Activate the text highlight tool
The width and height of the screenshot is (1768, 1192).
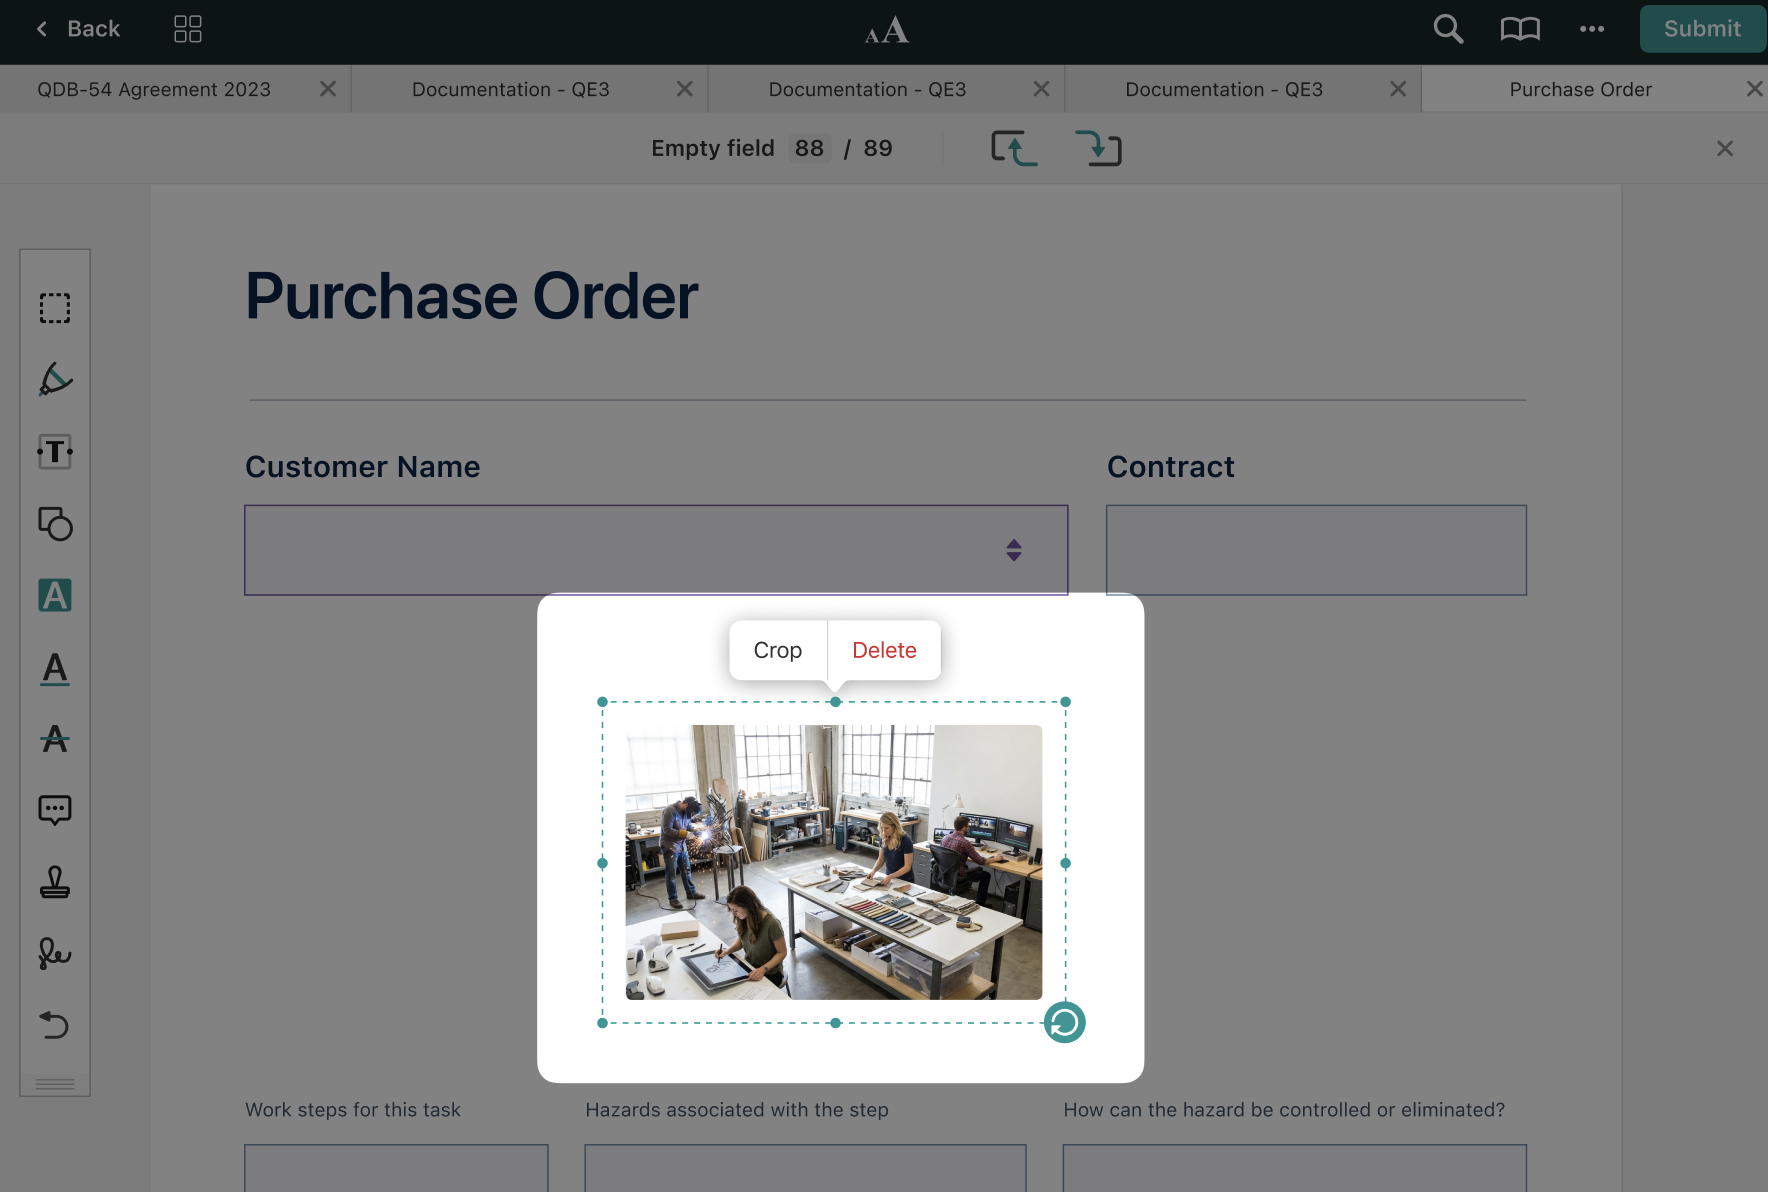point(55,596)
